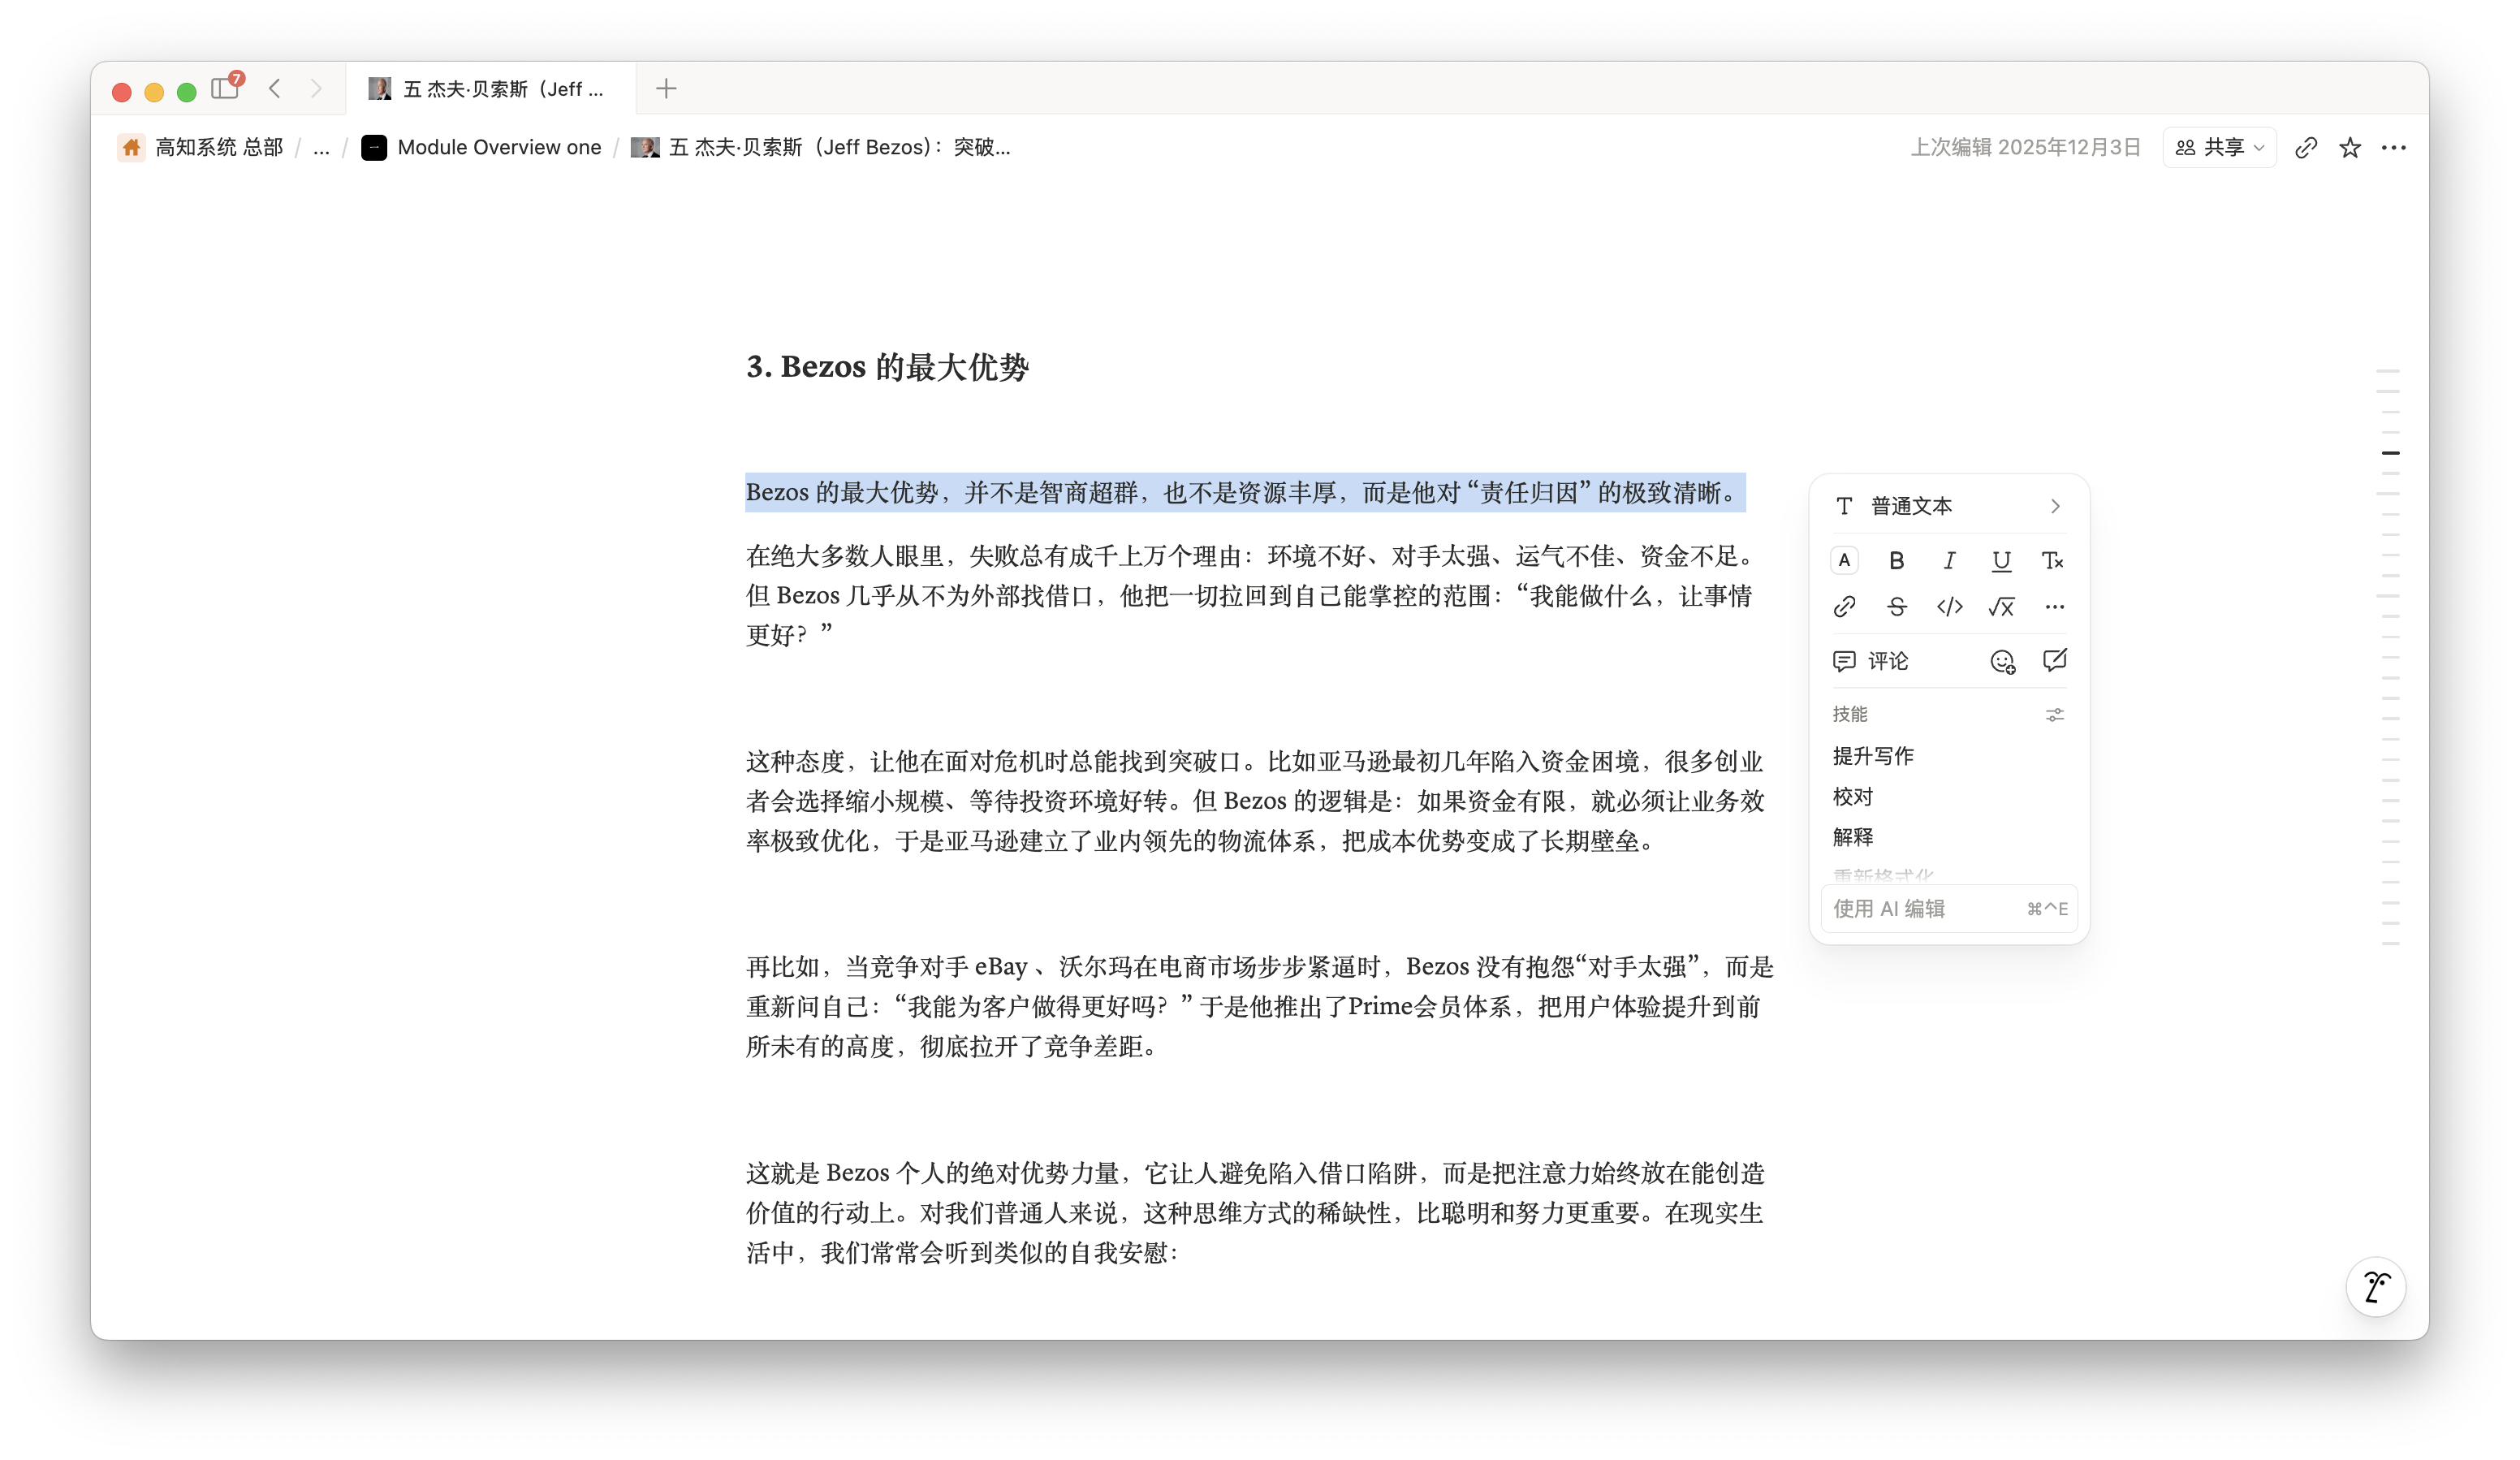This screenshot has height=1460, width=2520.
Task: Open more formatting options in toolbar
Action: (2054, 607)
